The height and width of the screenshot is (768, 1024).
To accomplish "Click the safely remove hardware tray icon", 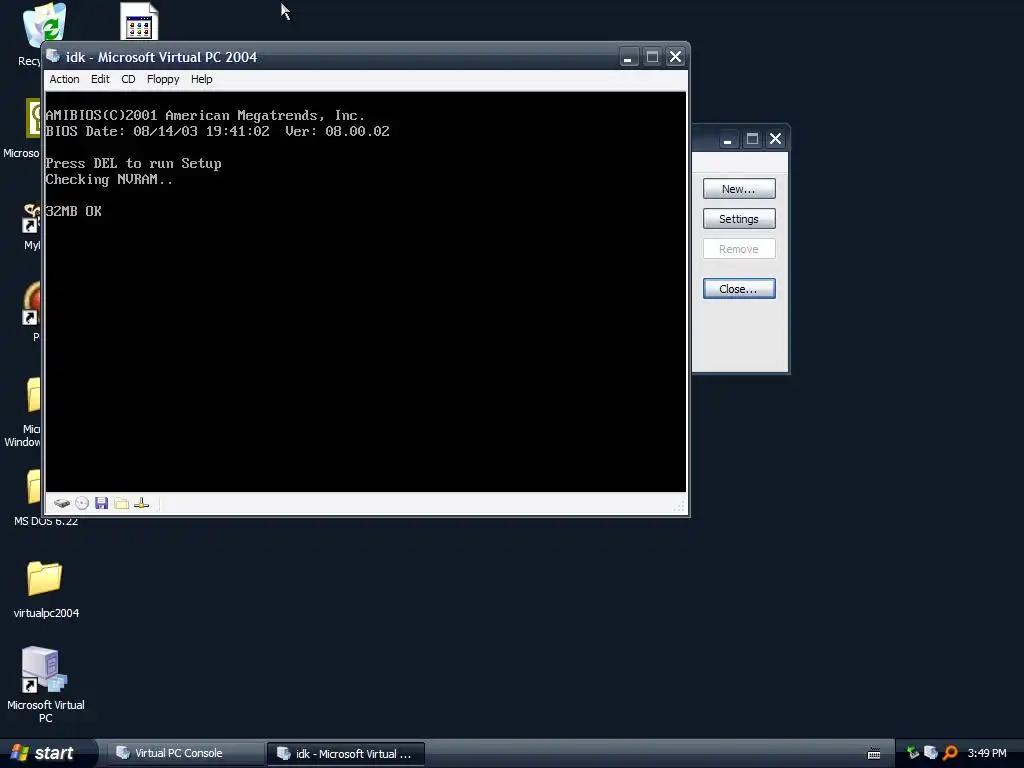I will [912, 753].
